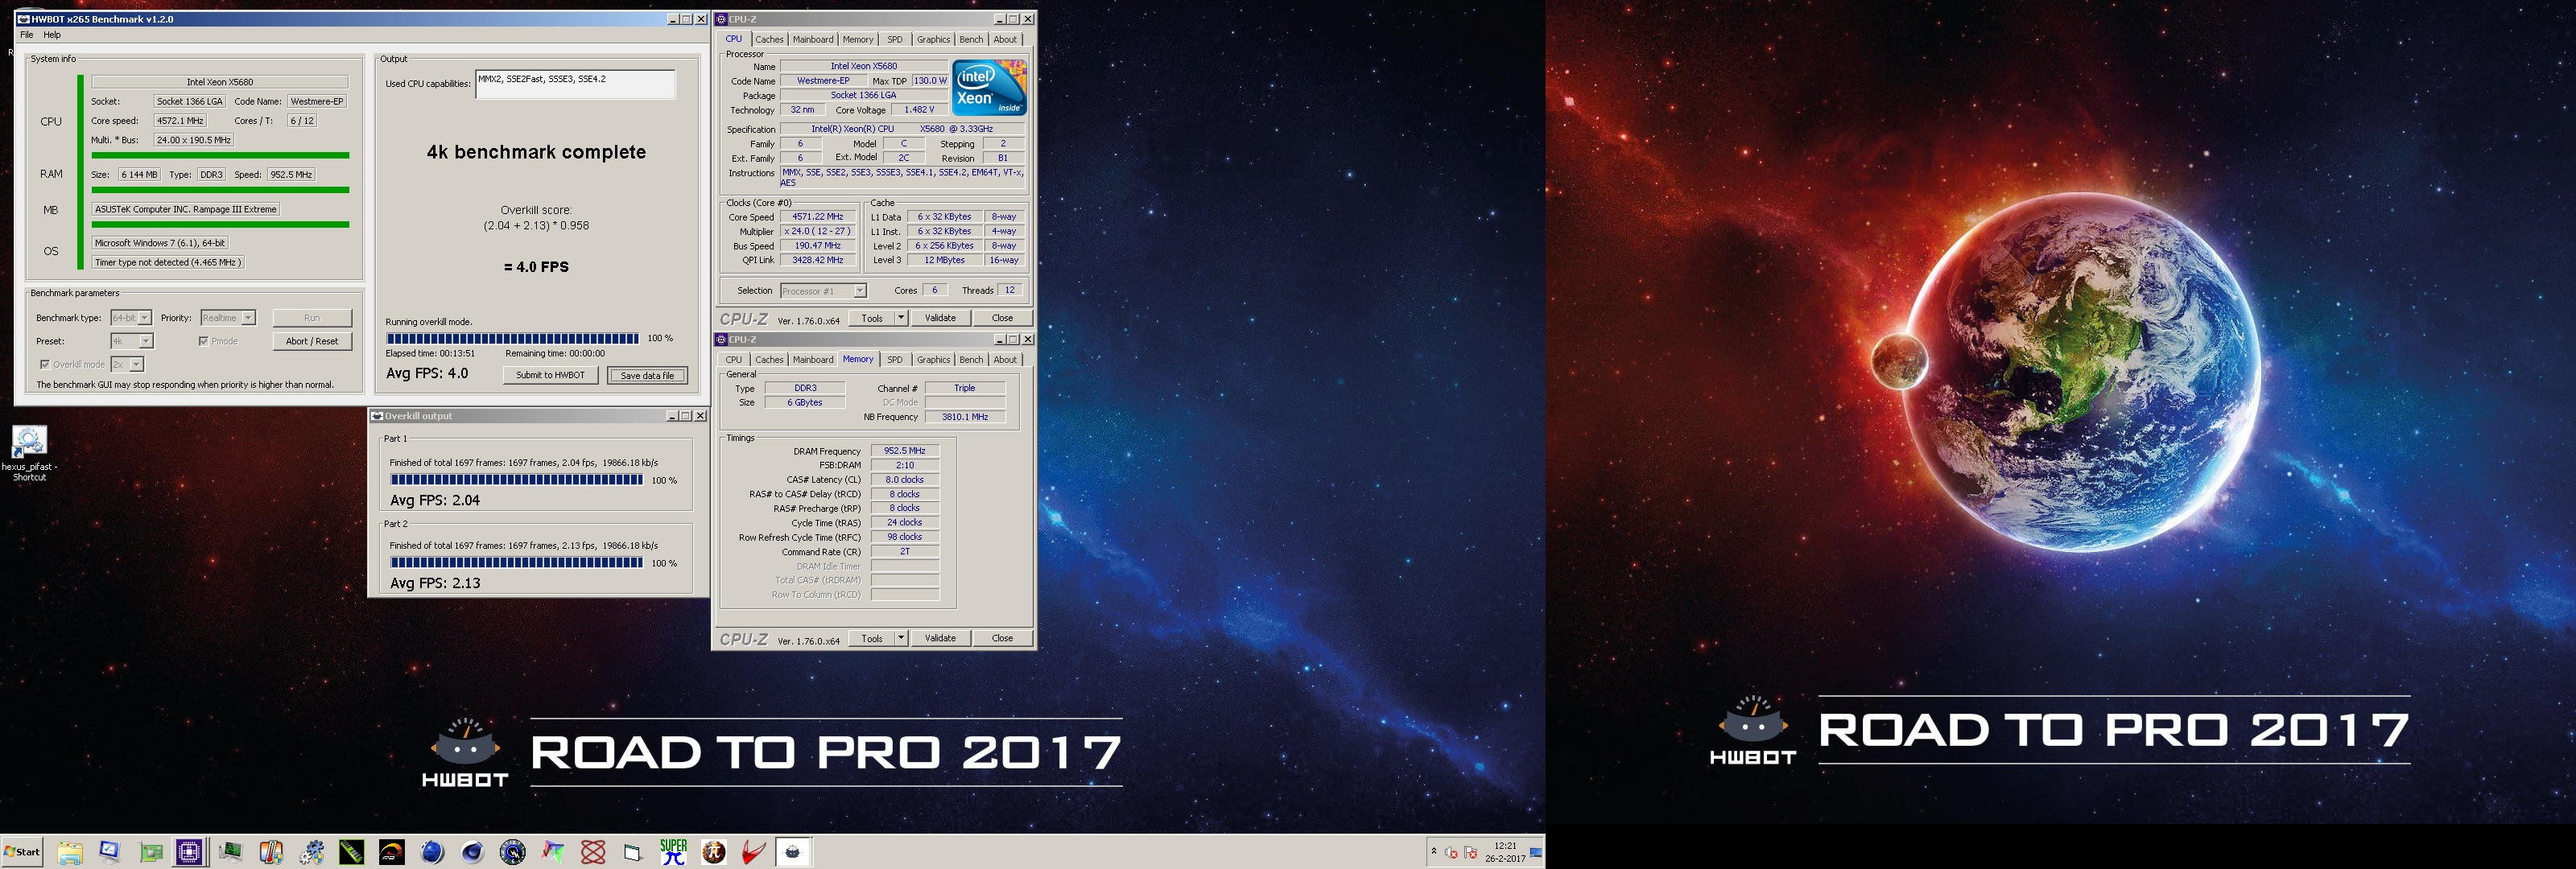Open the gear settings taskbar icon

coord(311,852)
